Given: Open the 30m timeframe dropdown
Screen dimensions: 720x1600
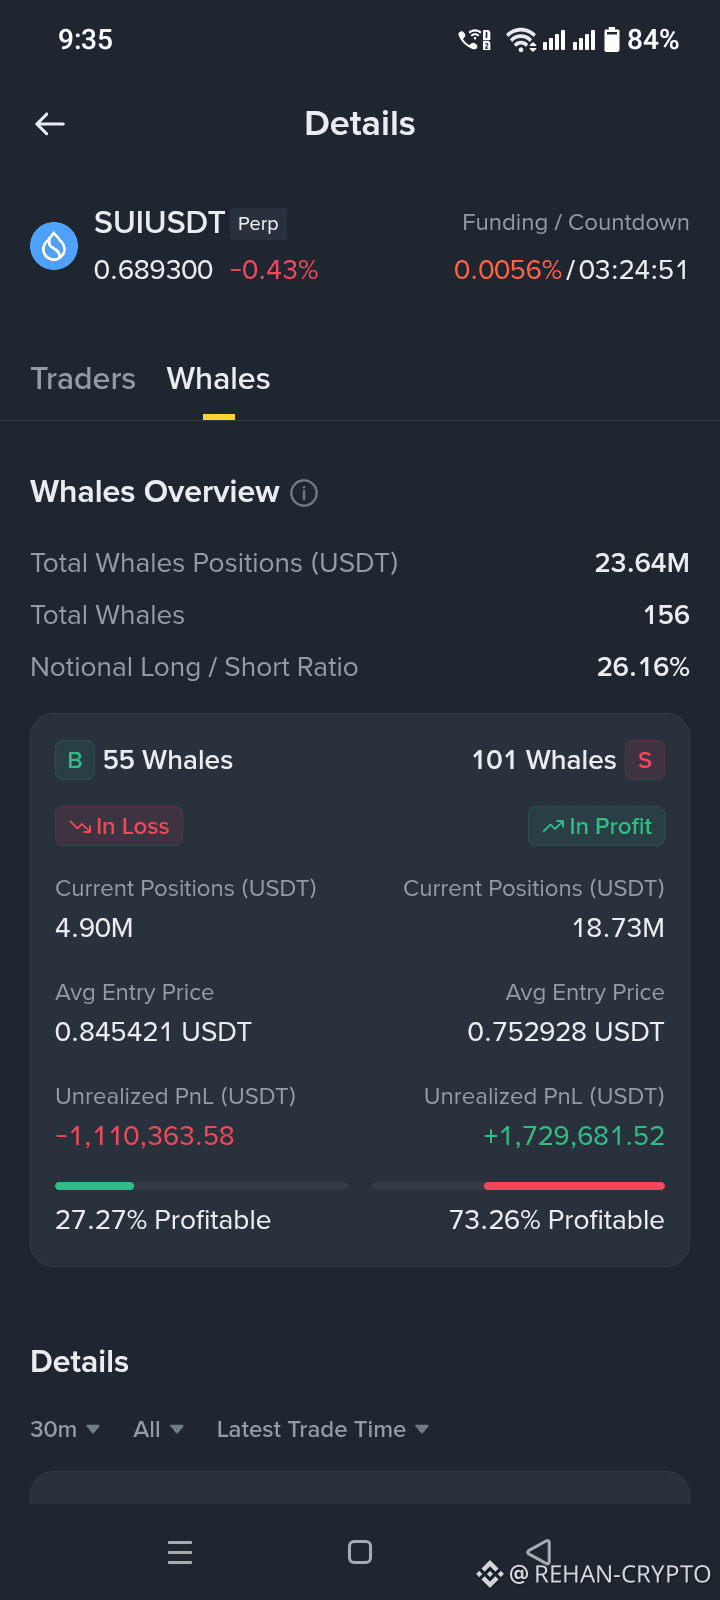Looking at the screenshot, I should click(65, 1429).
